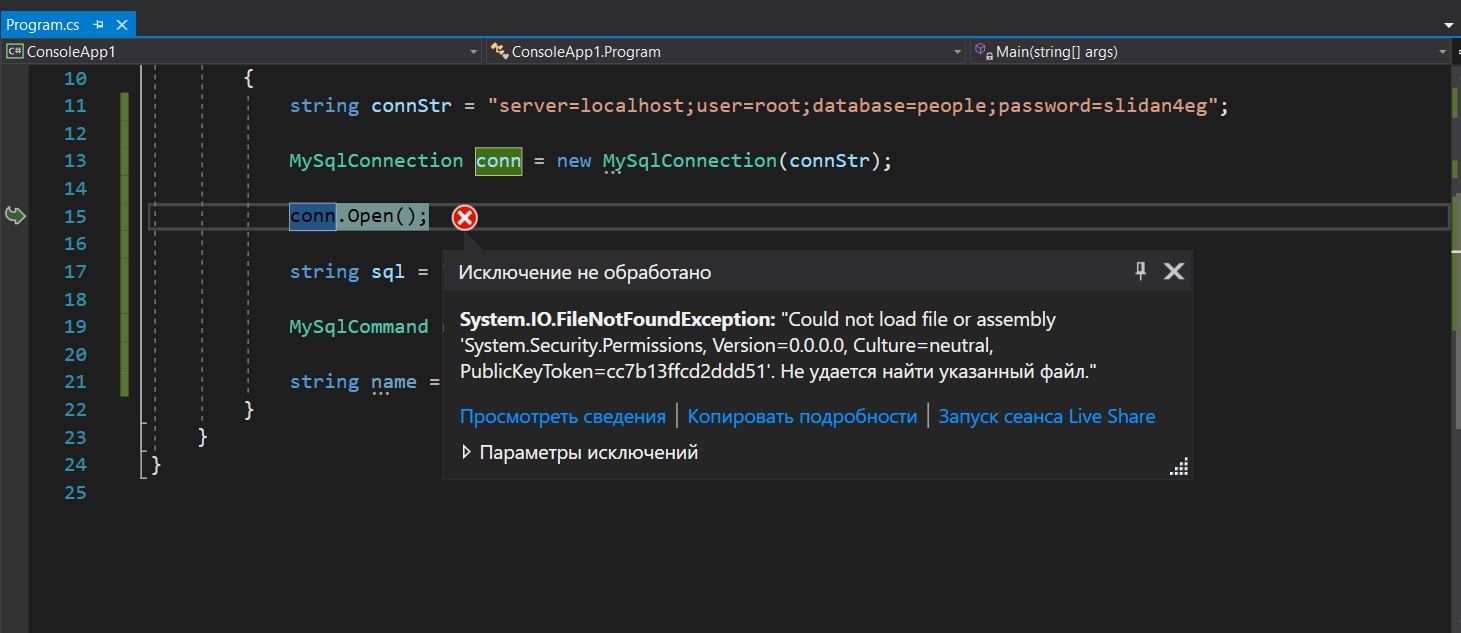Start Запуск сеанса Live Share

(x=1047, y=417)
